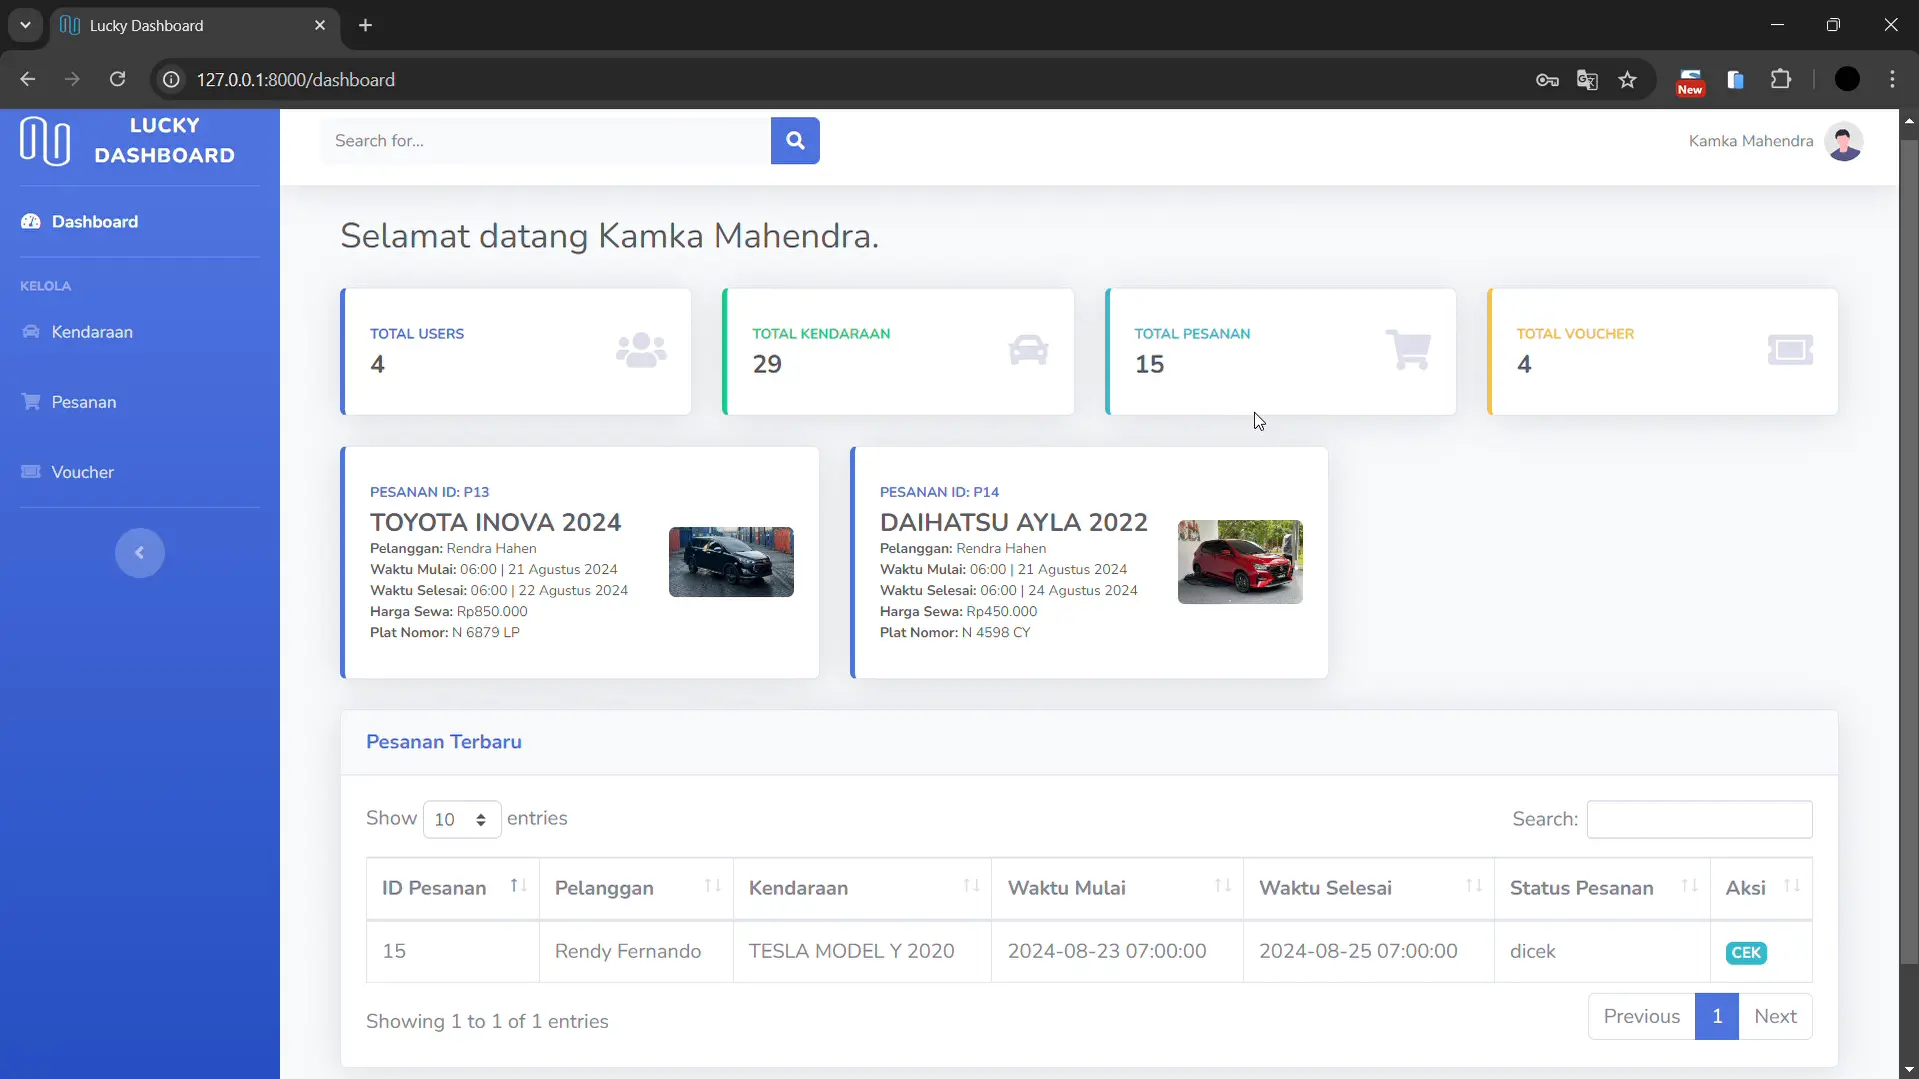Image resolution: width=1919 pixels, height=1079 pixels.
Task: Click the Next pagination button
Action: click(x=1775, y=1016)
